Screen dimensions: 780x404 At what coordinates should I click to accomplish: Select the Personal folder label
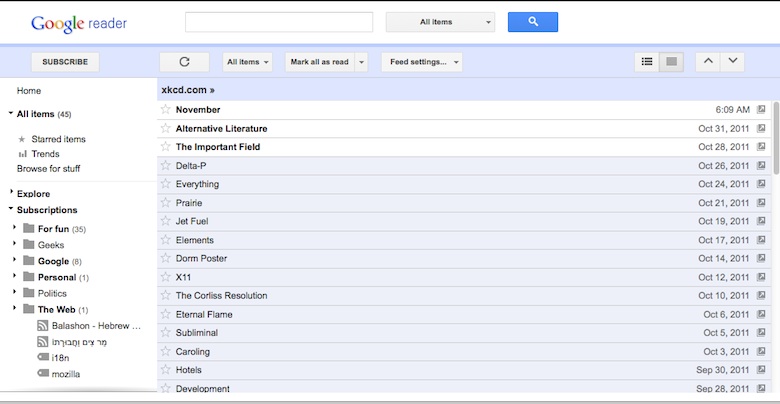(57, 277)
